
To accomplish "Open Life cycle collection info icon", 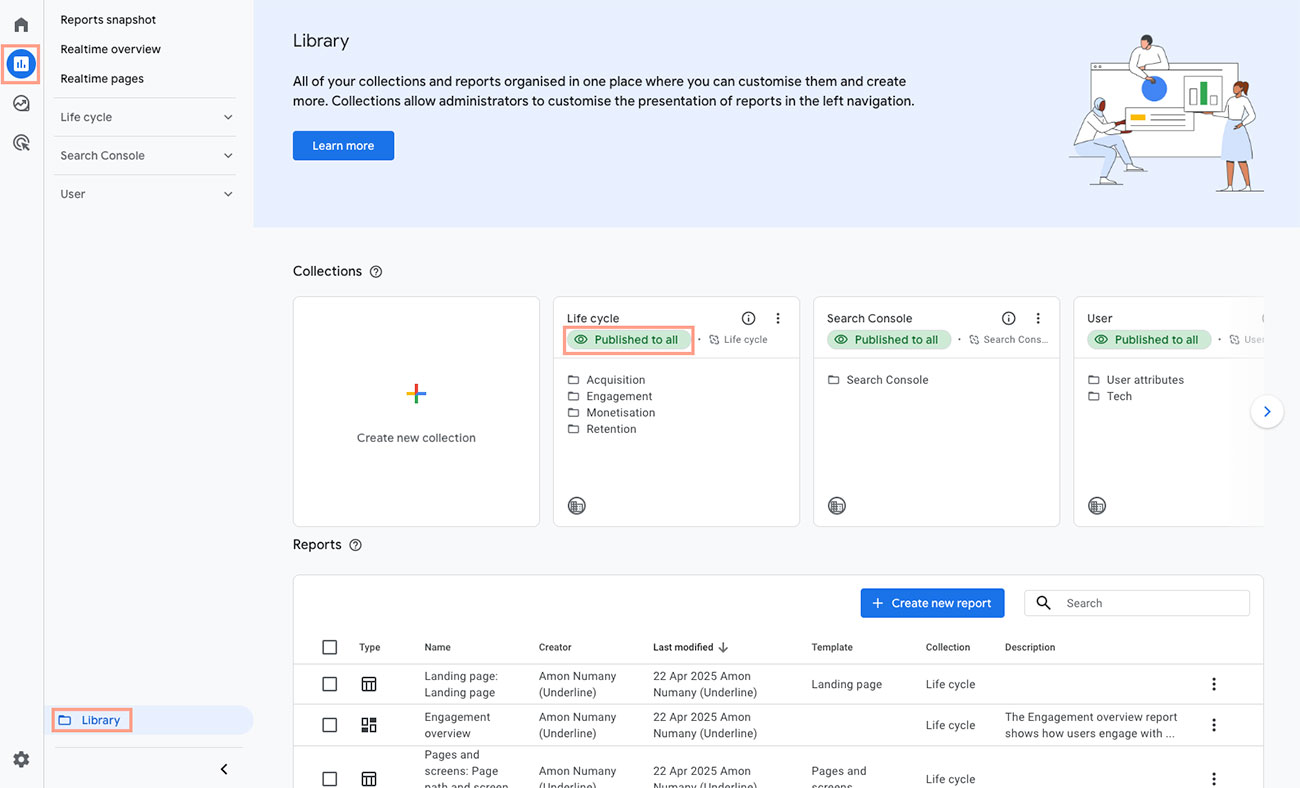I will tap(748, 318).
